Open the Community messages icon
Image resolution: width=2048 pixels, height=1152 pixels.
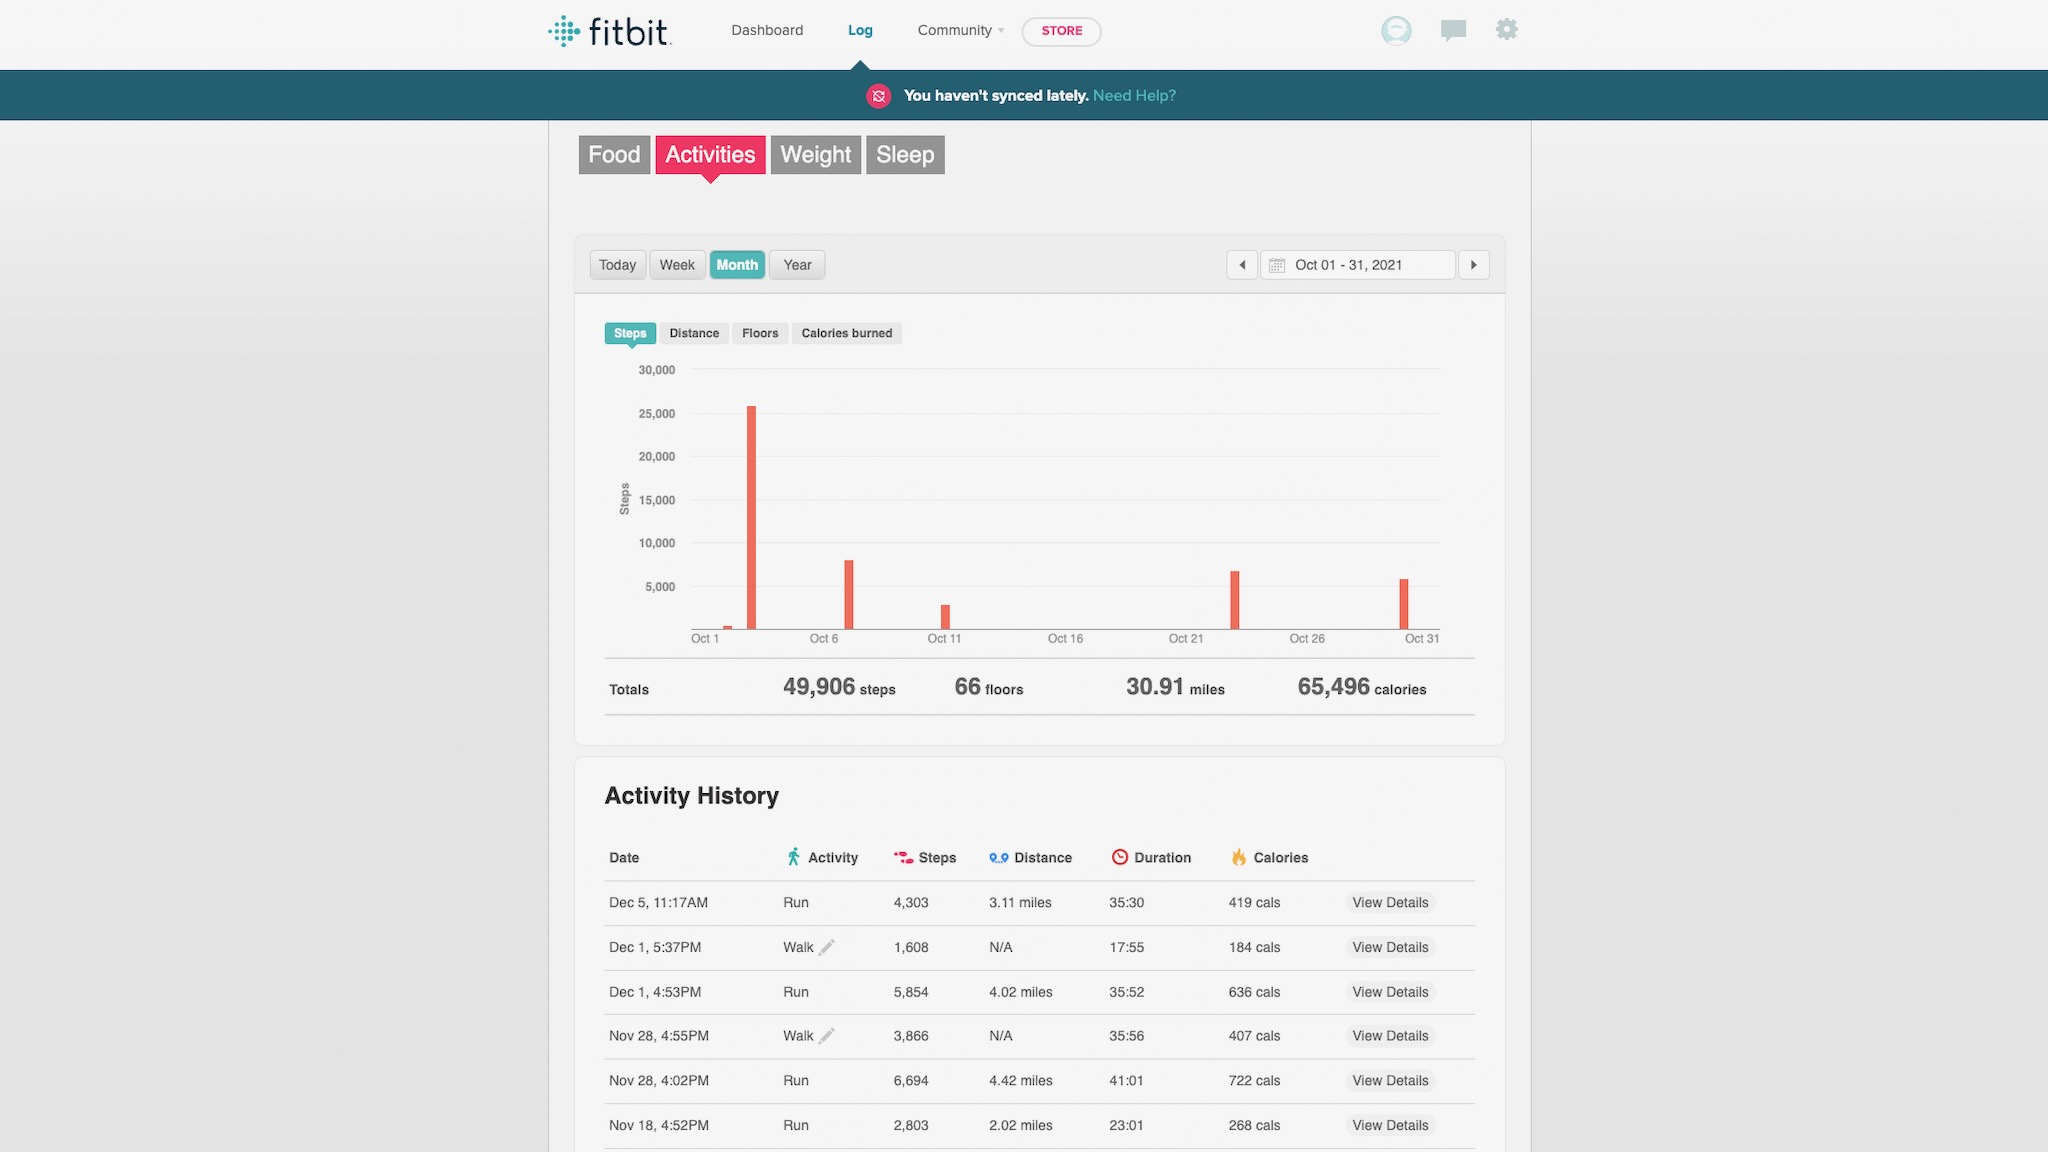coord(1452,30)
